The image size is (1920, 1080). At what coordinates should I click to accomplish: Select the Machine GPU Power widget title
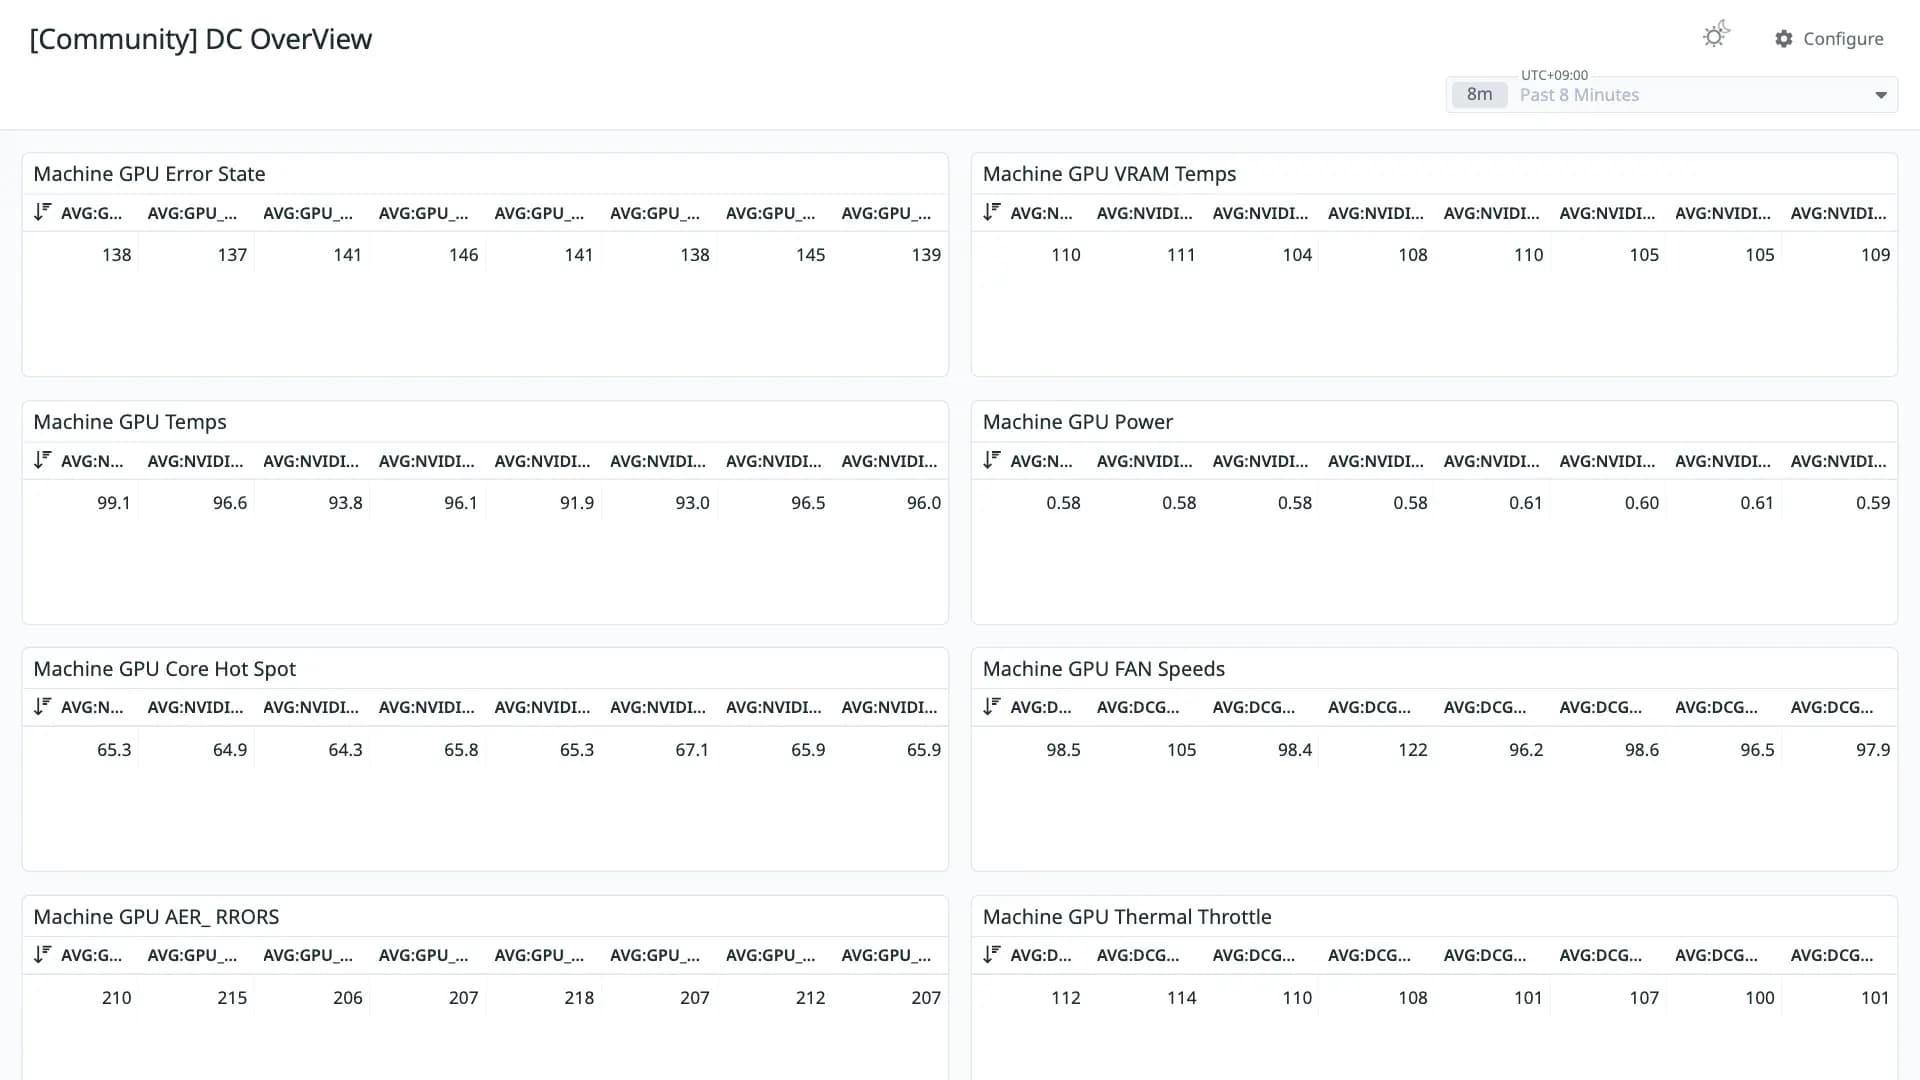1077,422
